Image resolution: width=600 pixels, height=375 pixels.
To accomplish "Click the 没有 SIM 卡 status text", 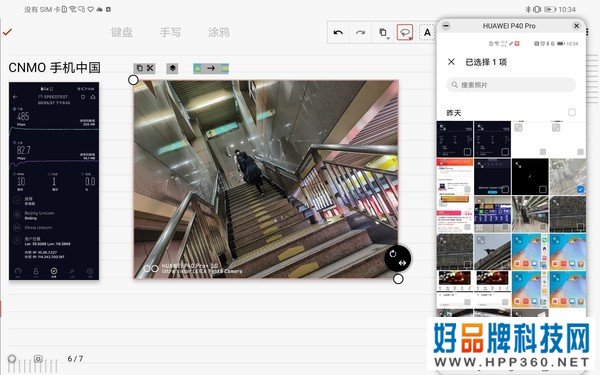I will pyautogui.click(x=42, y=9).
